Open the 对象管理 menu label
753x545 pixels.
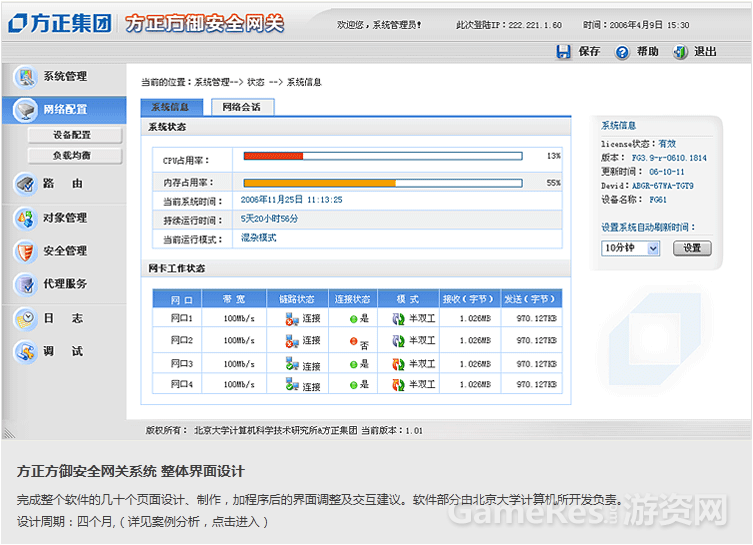[x=65, y=218]
